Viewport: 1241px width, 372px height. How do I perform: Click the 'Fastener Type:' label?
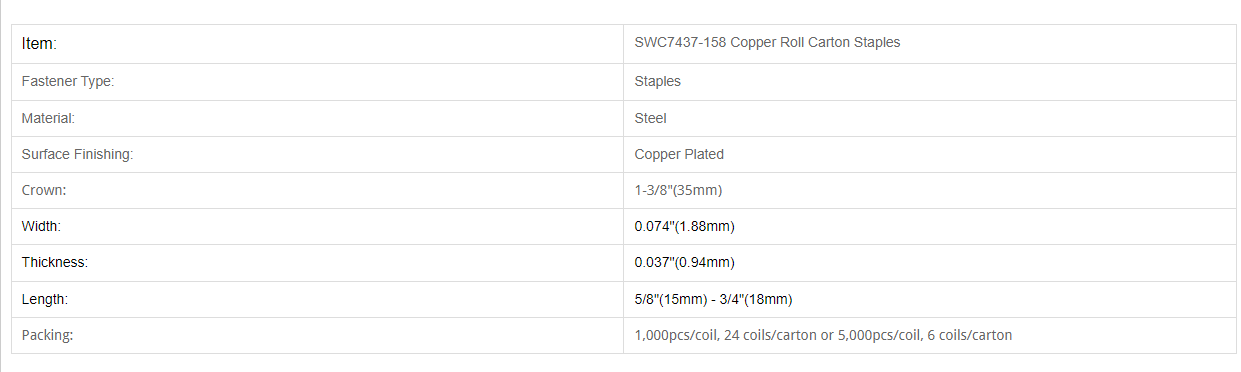click(68, 82)
